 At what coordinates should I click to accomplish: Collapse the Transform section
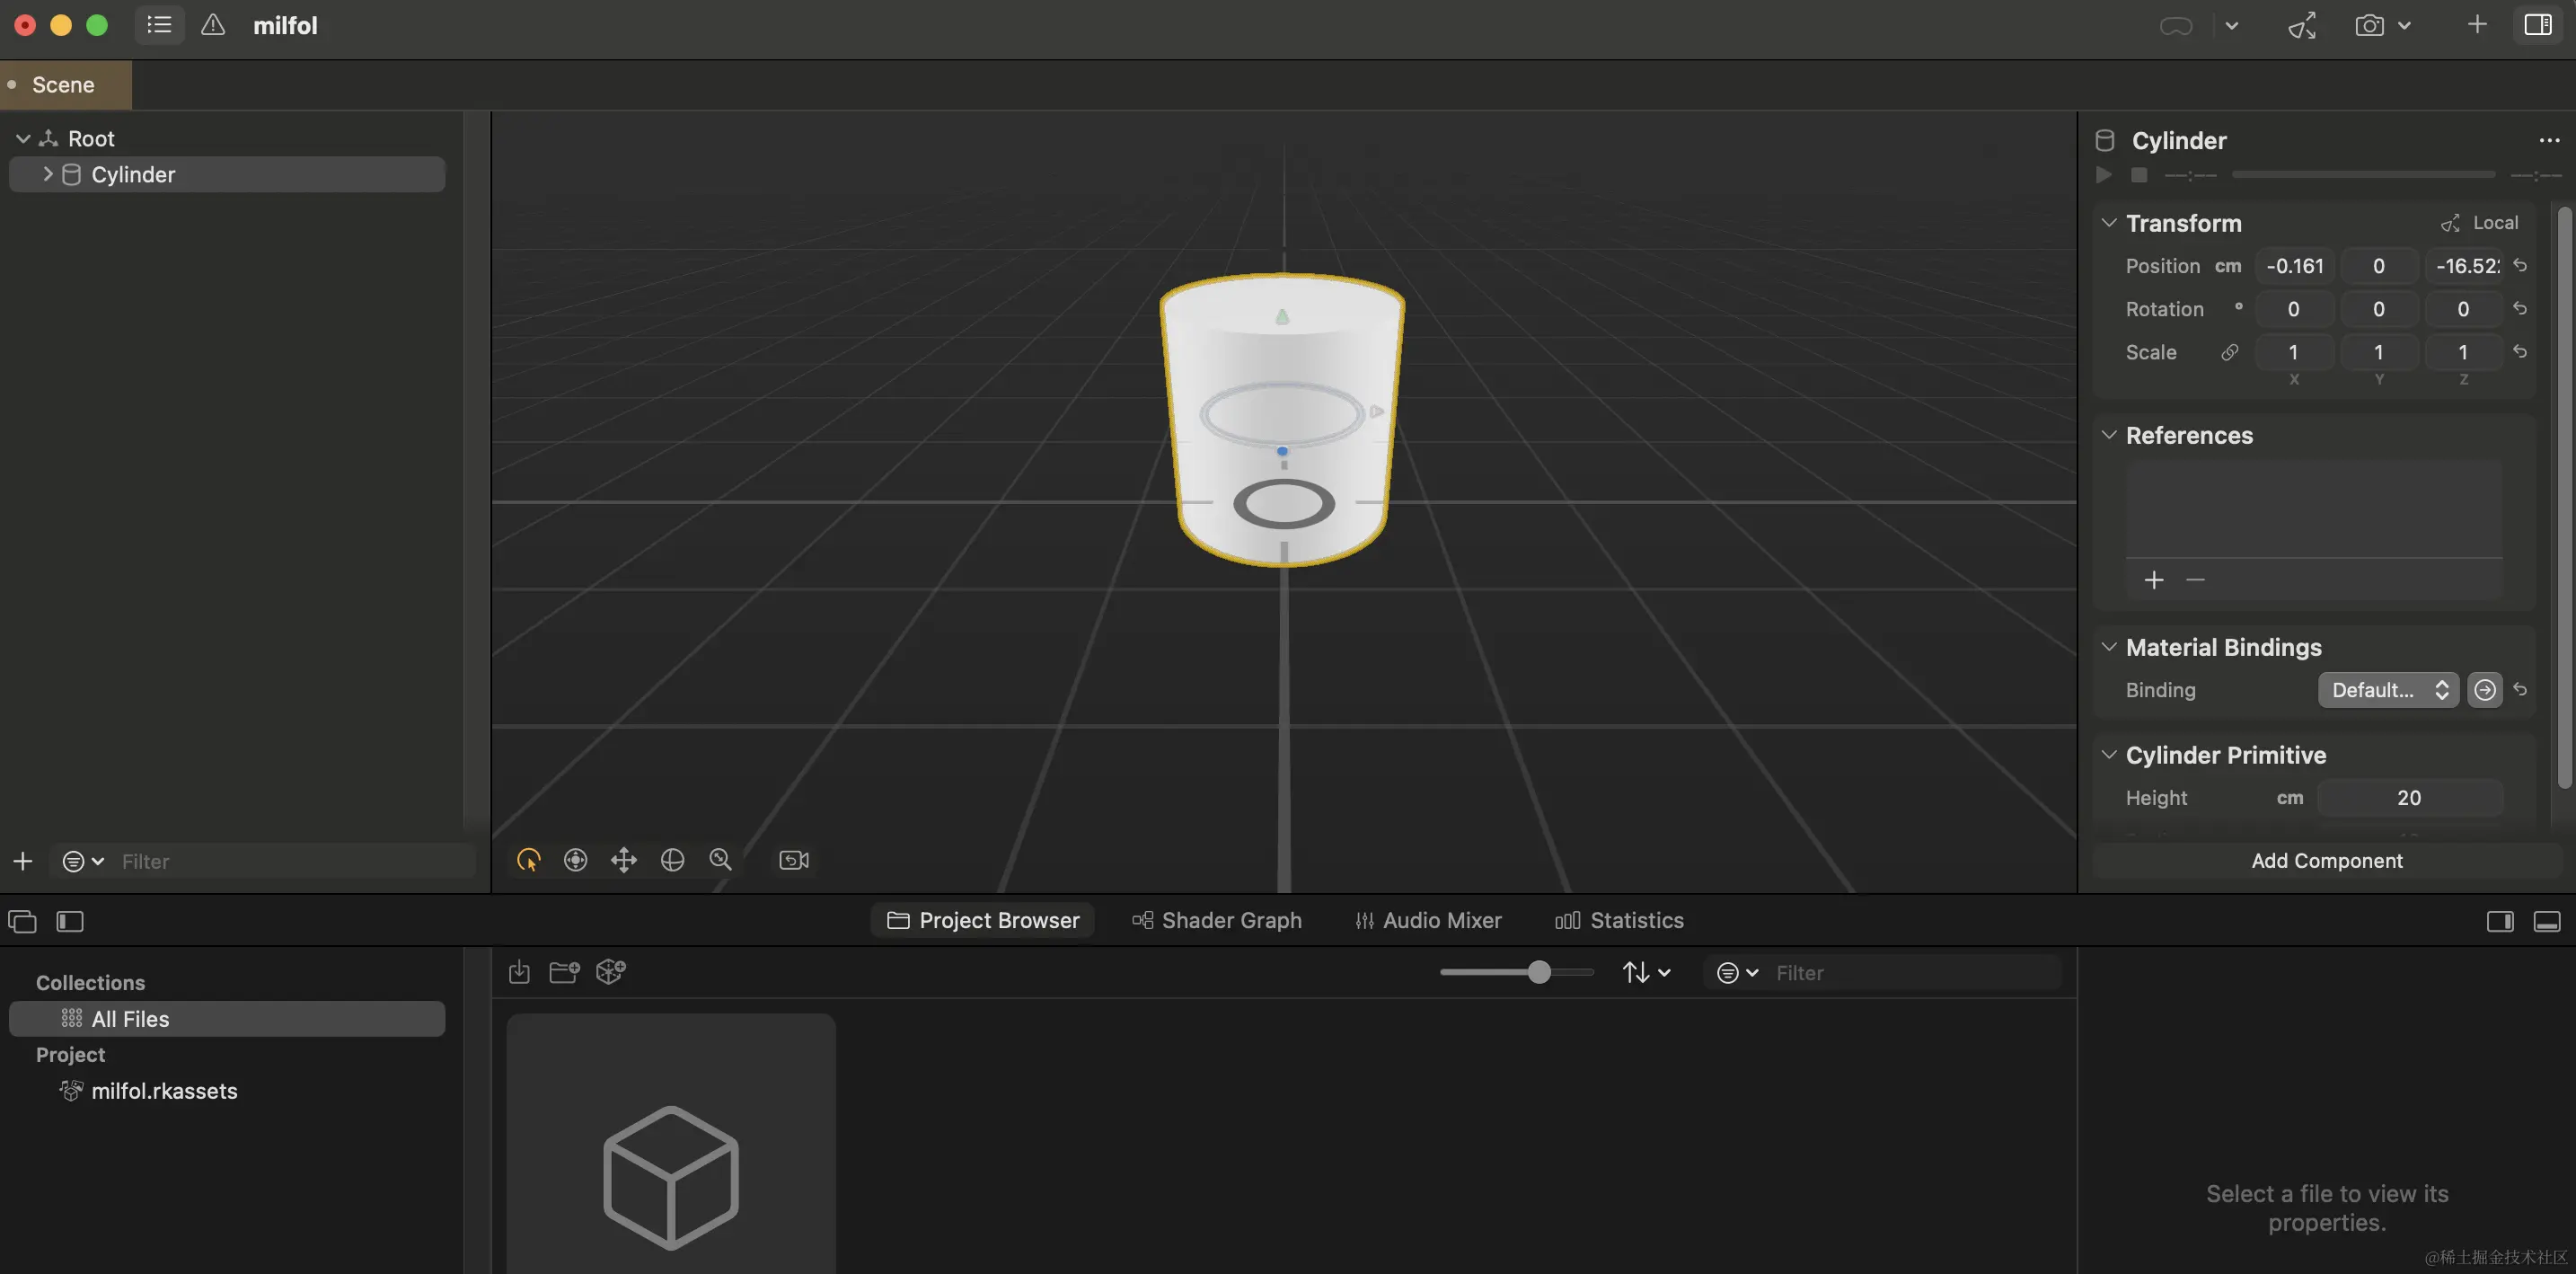coord(2108,223)
